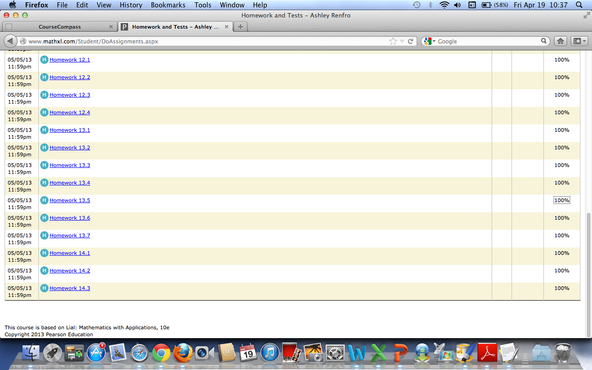Viewport: 592px width, 370px height.
Task: Click the homework icon beside Homework 13.6
Action: [44, 218]
